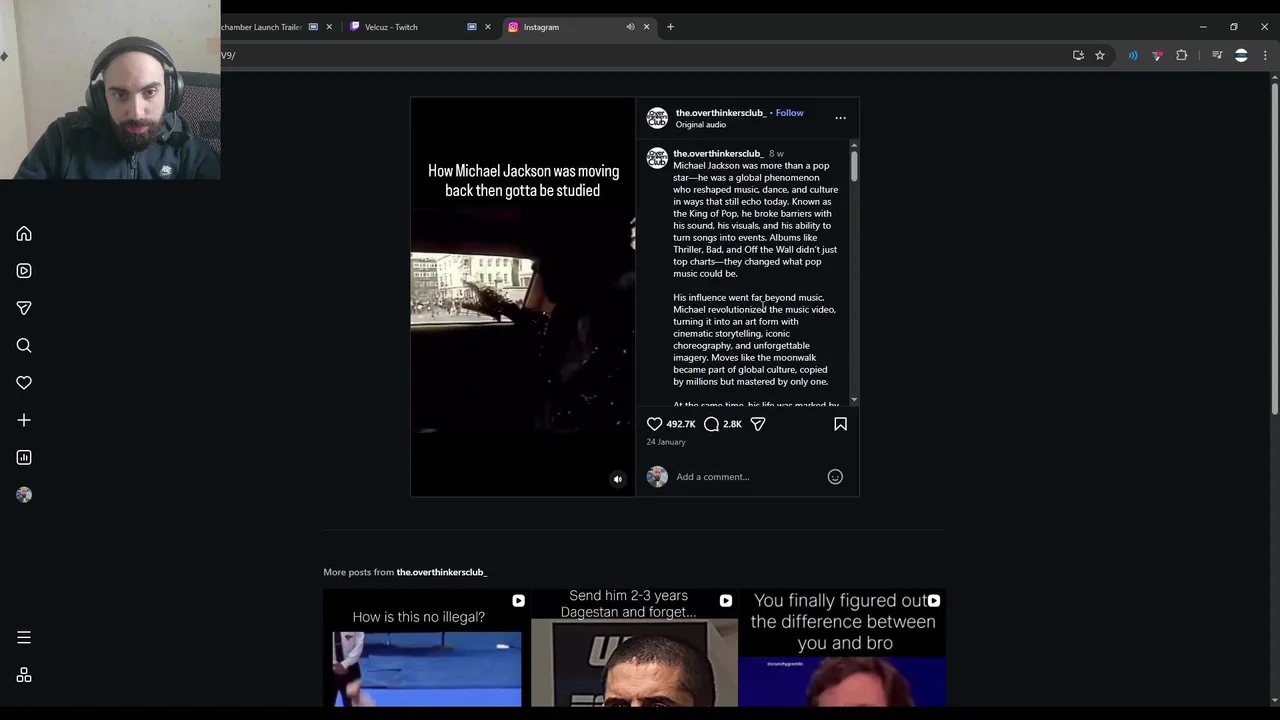Select the Instagram browser tab
Screen dimensions: 1280x720
[580, 27]
